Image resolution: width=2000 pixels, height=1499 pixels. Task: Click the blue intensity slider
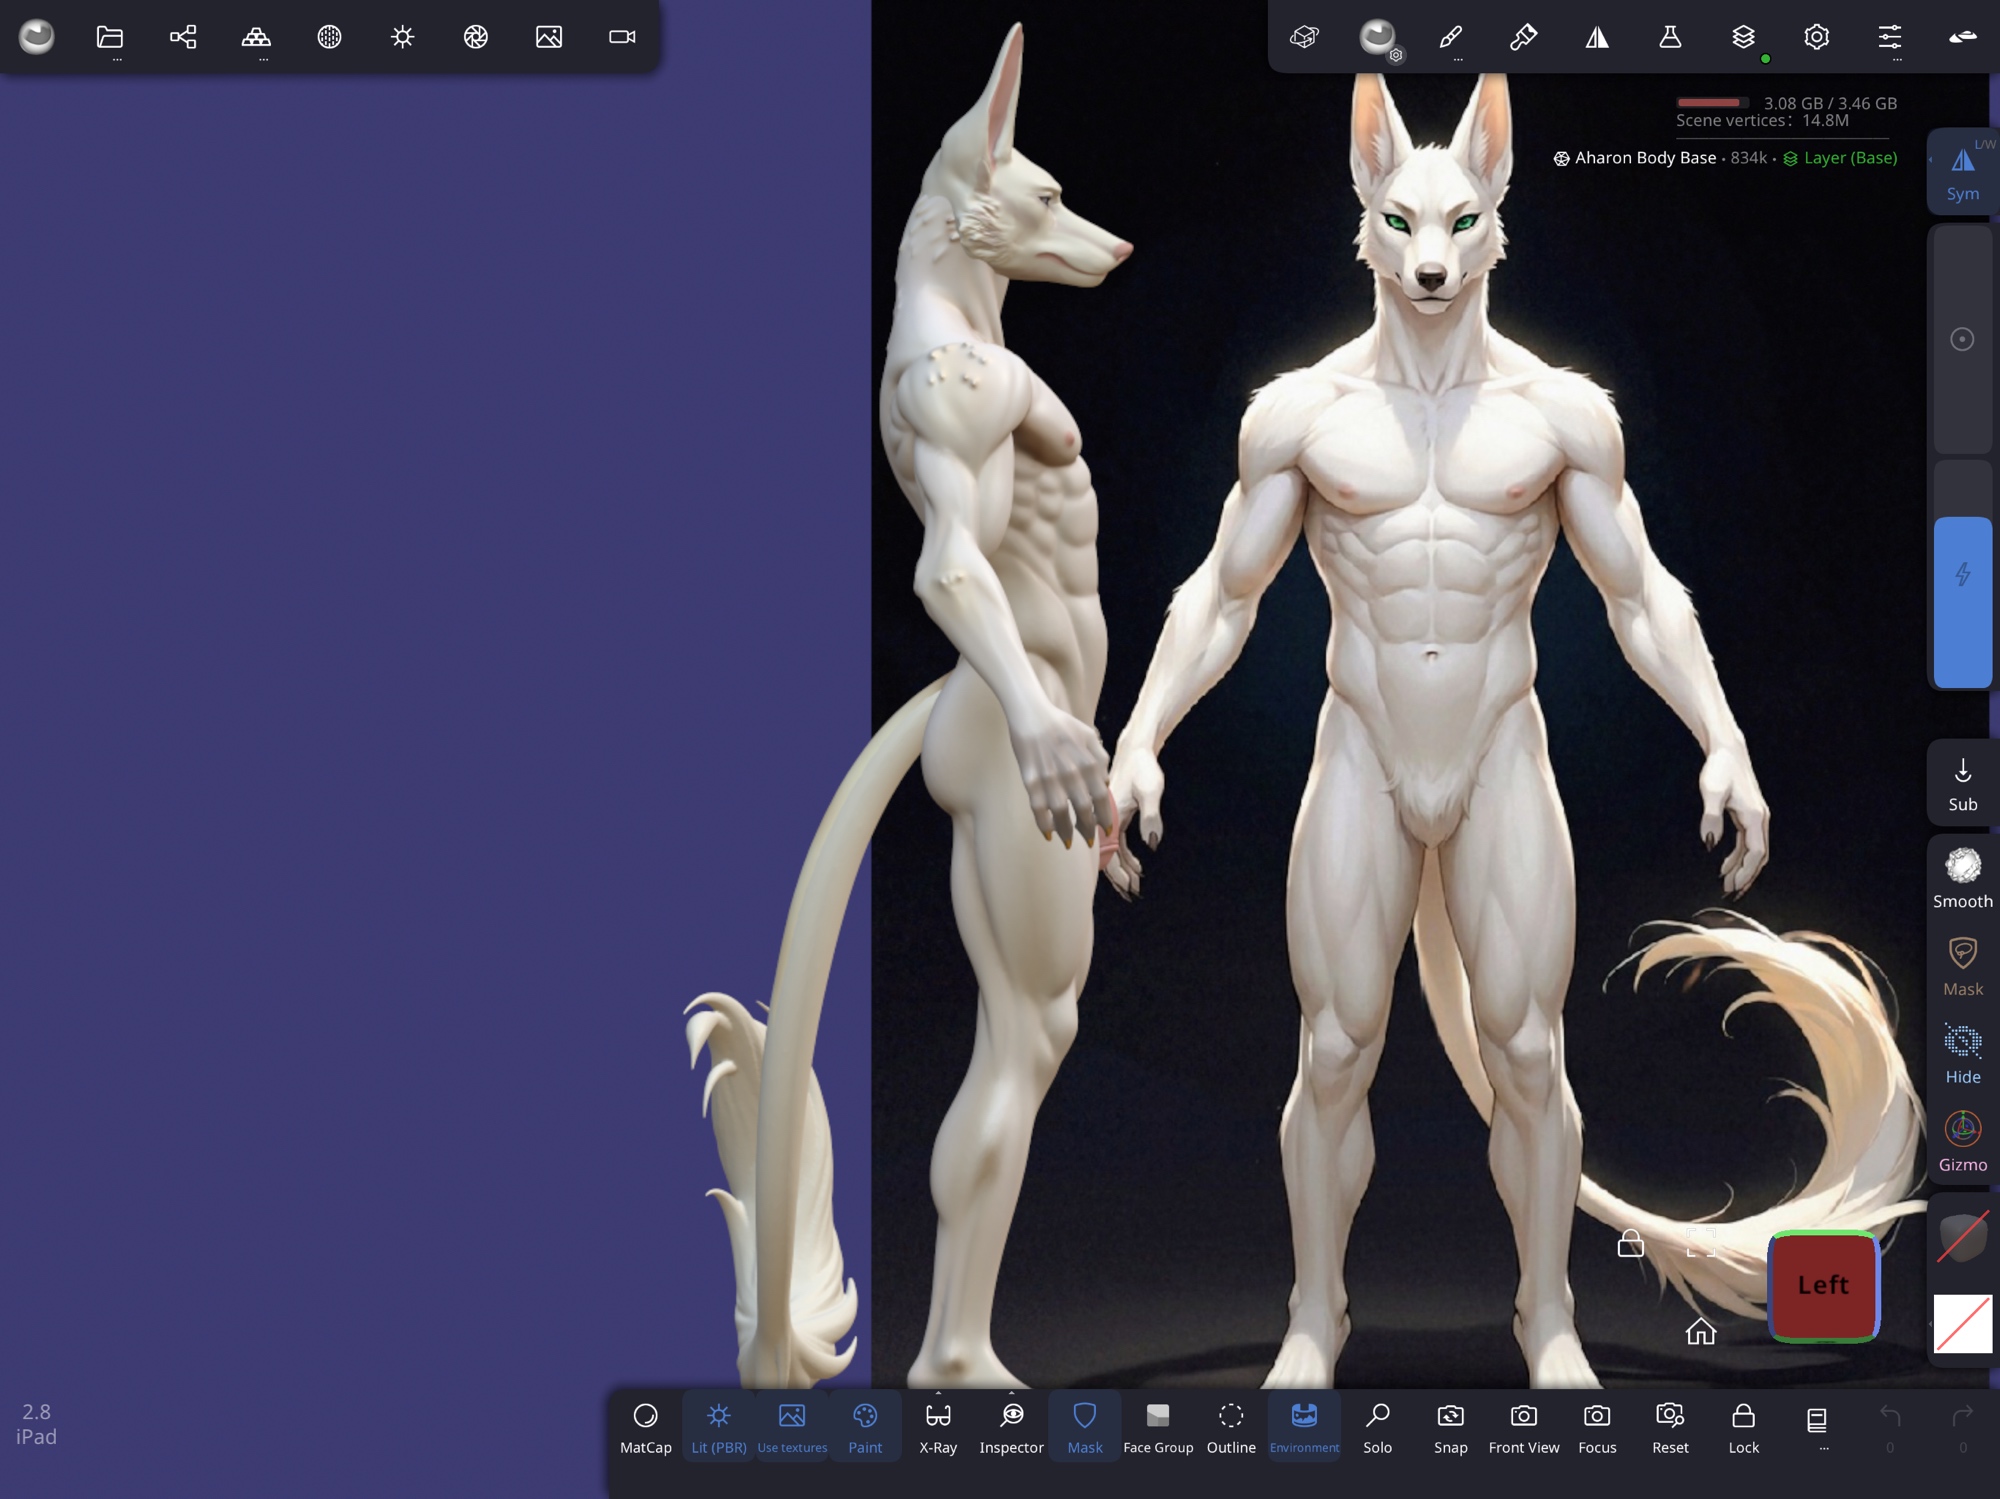[x=1962, y=601]
